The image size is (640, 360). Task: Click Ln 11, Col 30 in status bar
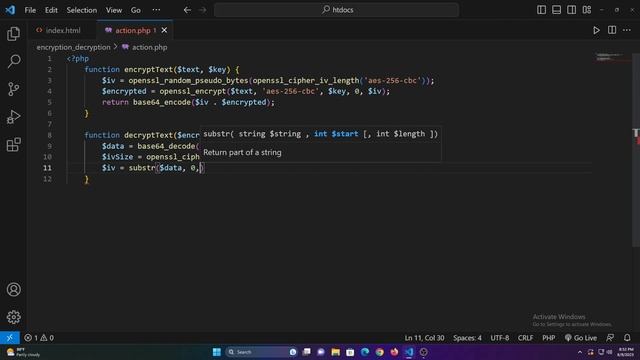pyautogui.click(x=424, y=338)
